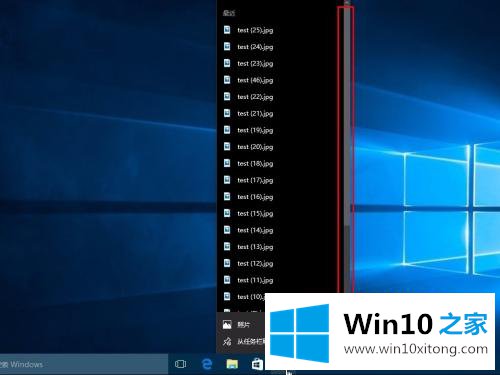The image size is (500, 375).
Task: Click the file icon beside test (10).jpg
Action: pyautogui.click(x=227, y=296)
